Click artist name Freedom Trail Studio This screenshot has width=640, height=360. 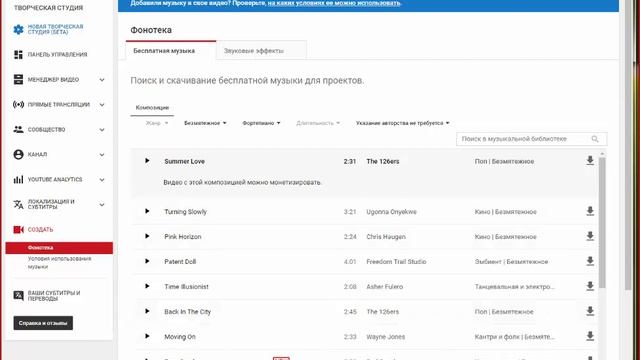tap(396, 262)
